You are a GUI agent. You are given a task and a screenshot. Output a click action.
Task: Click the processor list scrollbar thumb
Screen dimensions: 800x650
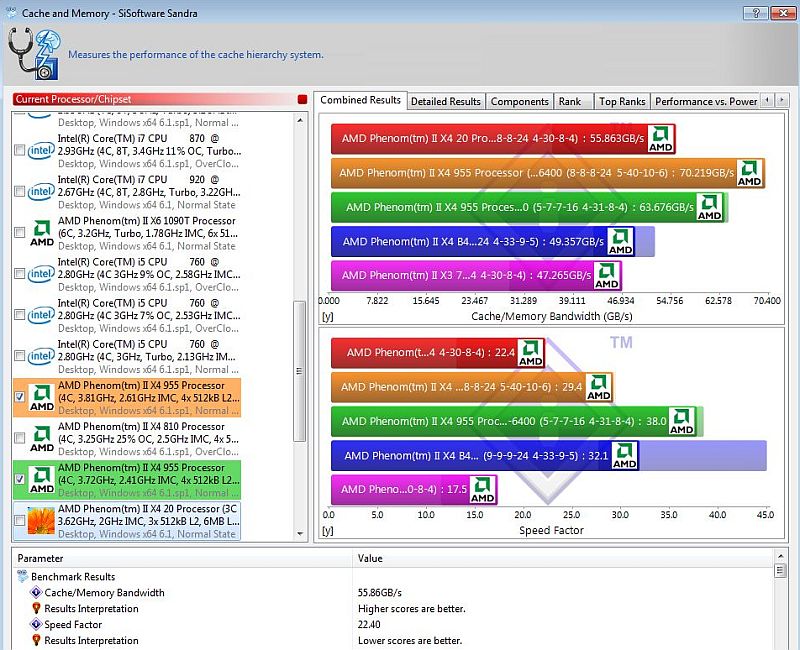pos(300,371)
